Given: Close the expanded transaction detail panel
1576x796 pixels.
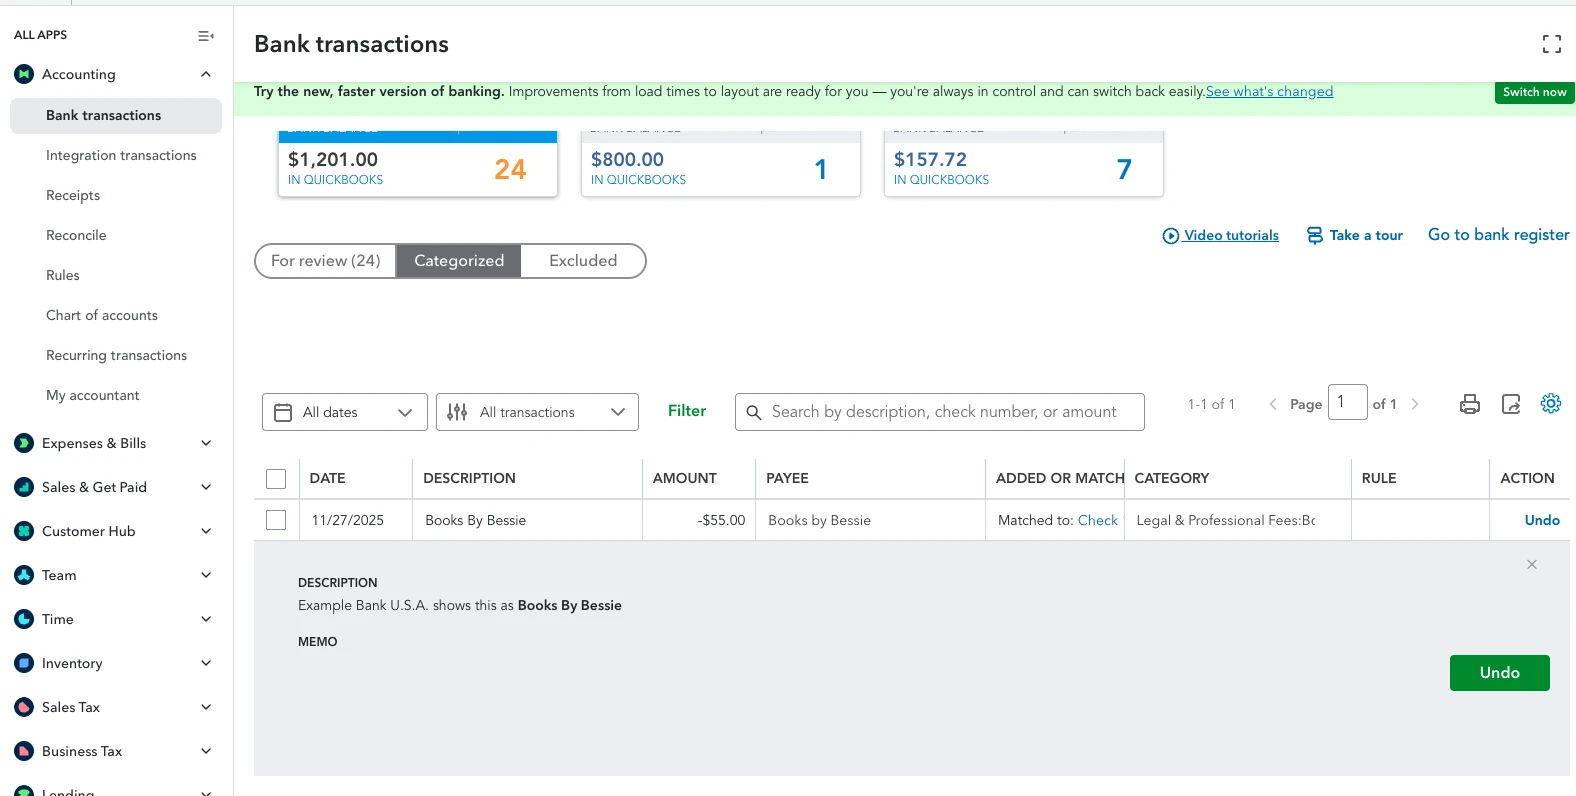Looking at the screenshot, I should (1532, 565).
